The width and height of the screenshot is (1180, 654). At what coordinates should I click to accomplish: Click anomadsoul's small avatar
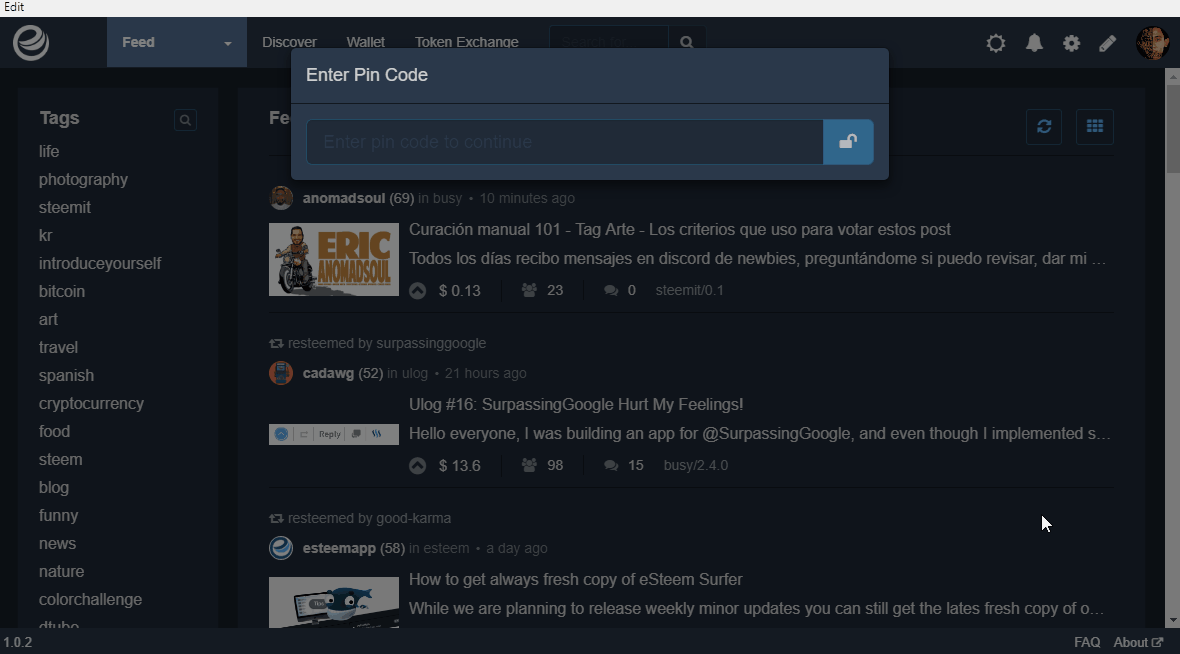coord(281,198)
